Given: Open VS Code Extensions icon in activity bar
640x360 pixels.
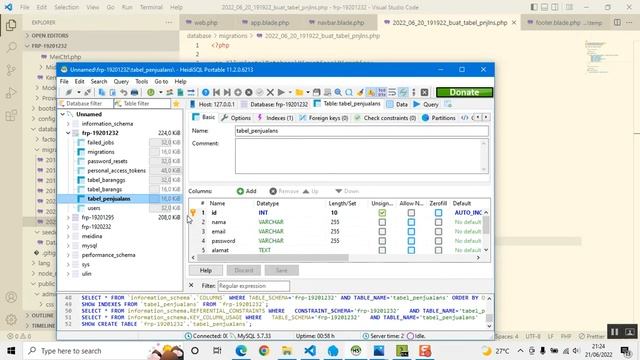Looking at the screenshot, I should pos(11,116).
